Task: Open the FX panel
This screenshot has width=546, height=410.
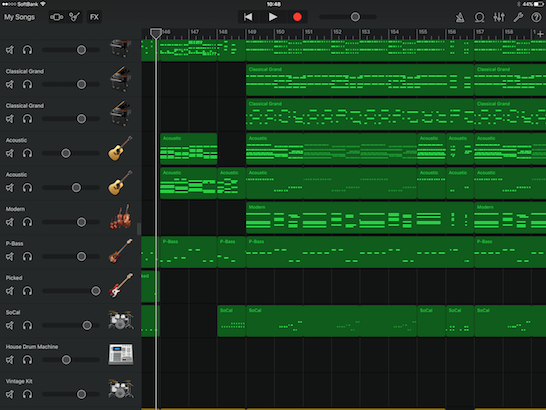Action: [x=94, y=17]
